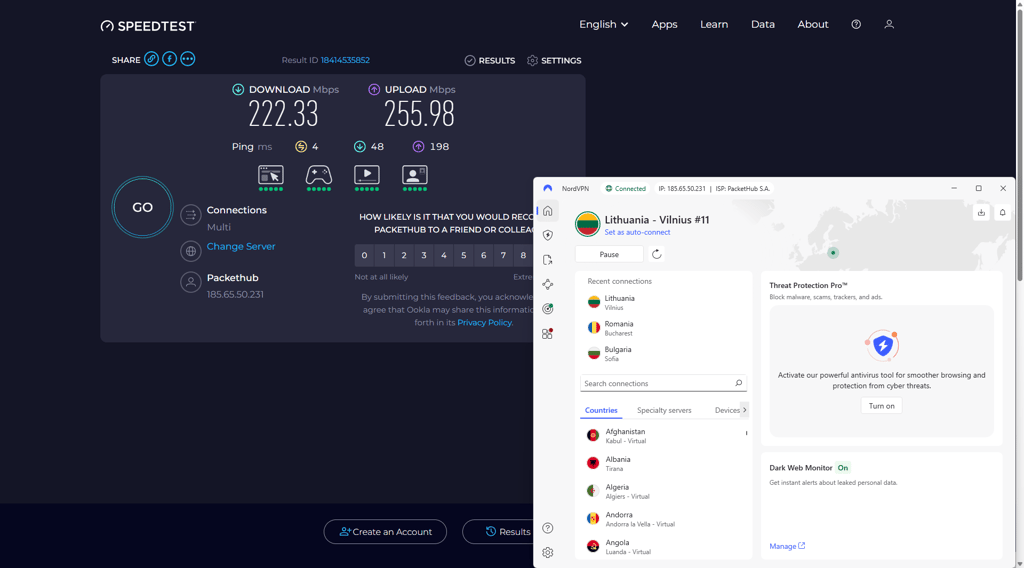The width and height of the screenshot is (1024, 568).
Task: Open more share options icon
Action: [187, 59]
